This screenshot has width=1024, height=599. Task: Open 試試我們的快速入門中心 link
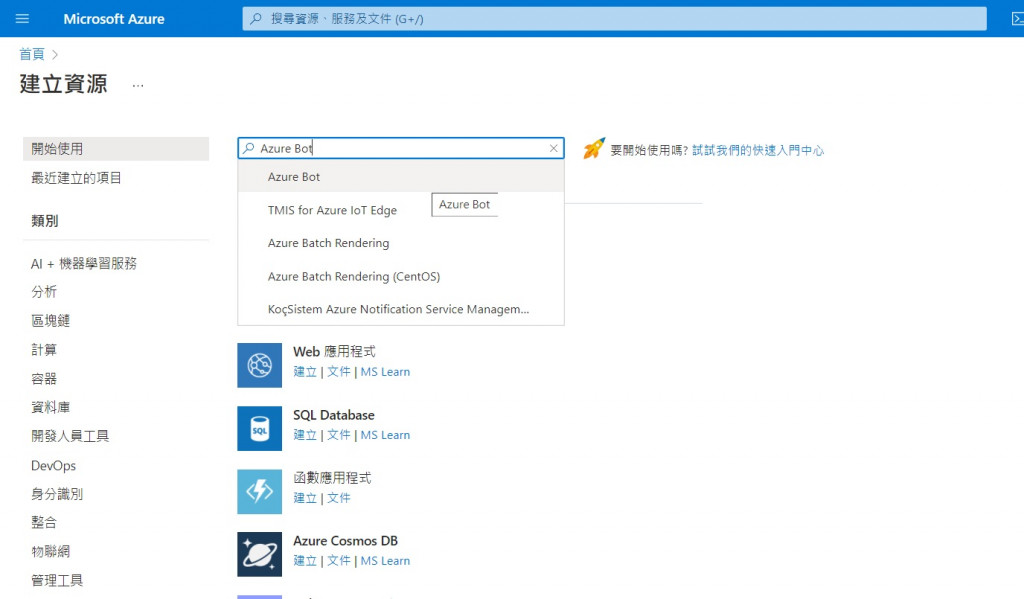tap(758, 150)
